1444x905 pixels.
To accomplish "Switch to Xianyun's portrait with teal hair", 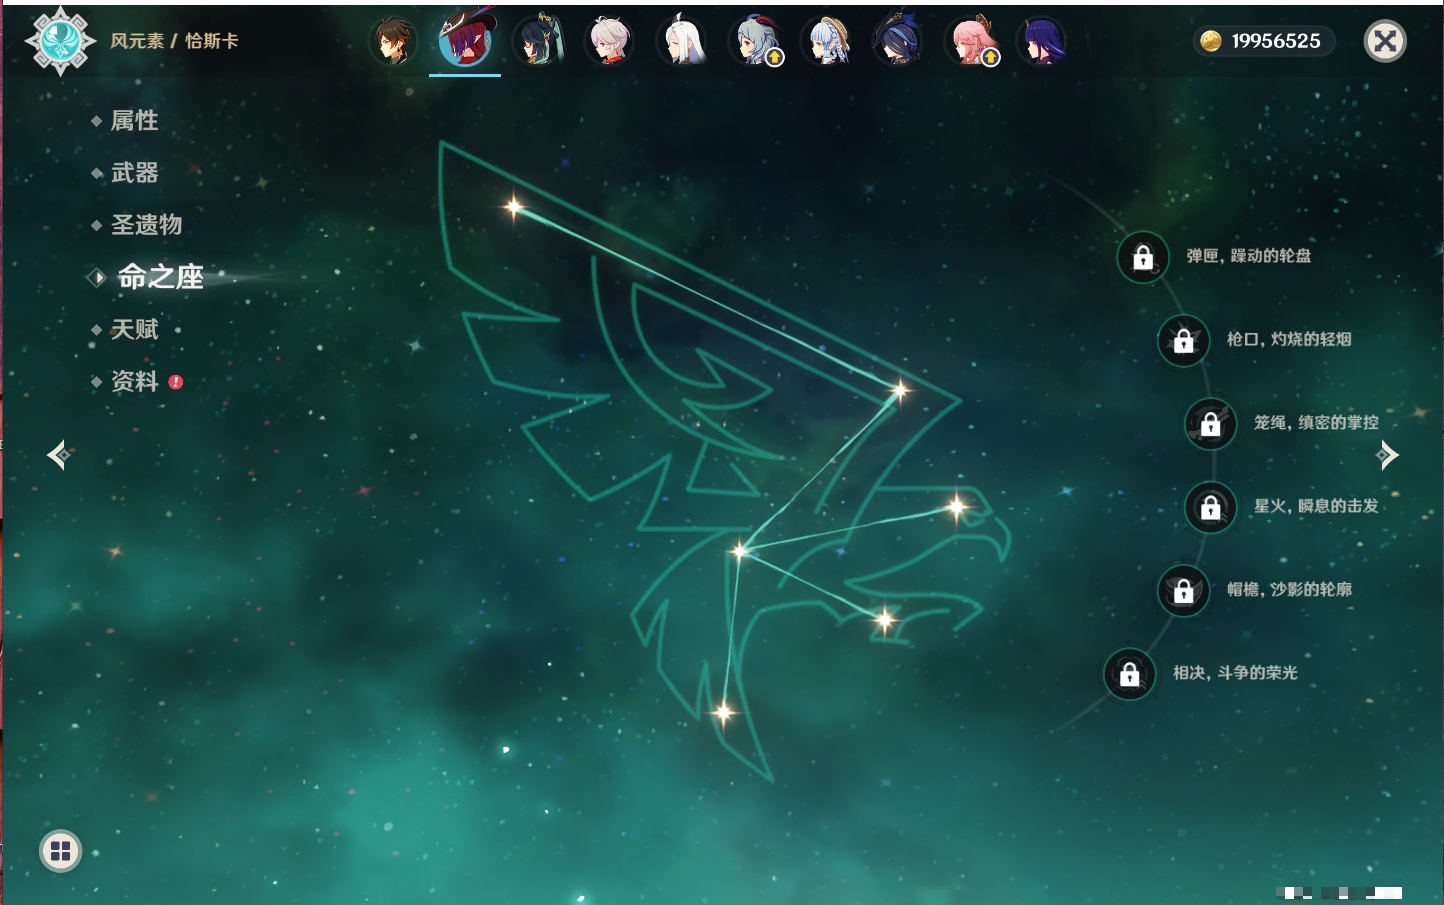I will (537, 41).
